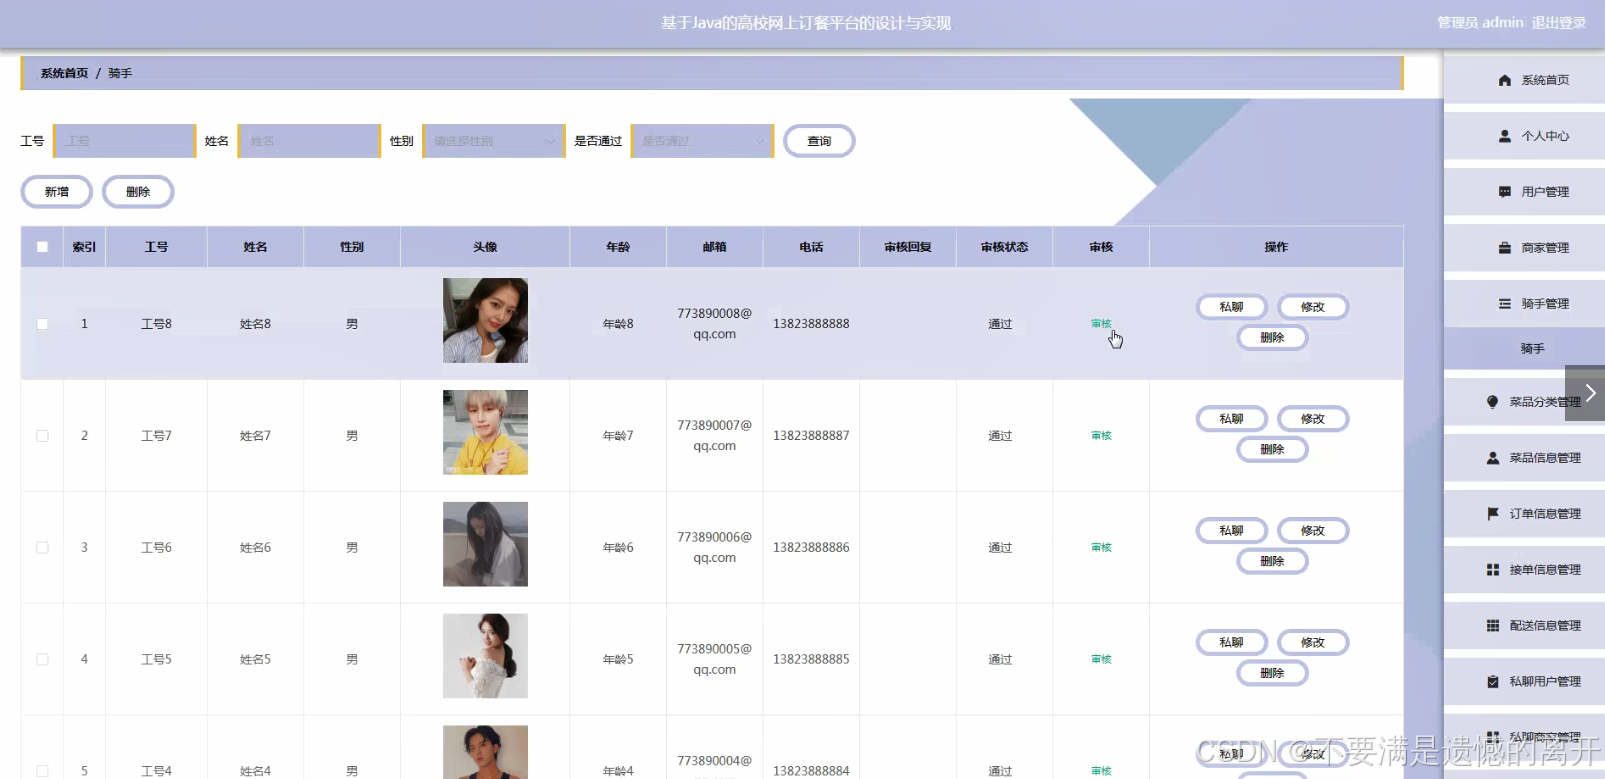1605x779 pixels.
Task: Open 个人中心 in the sidebar menu
Action: [1524, 136]
